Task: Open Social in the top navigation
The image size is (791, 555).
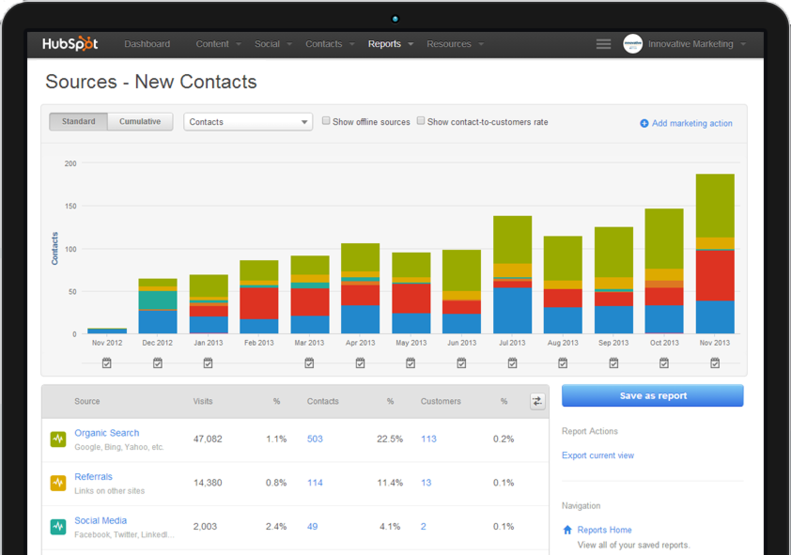Action: click(x=267, y=44)
